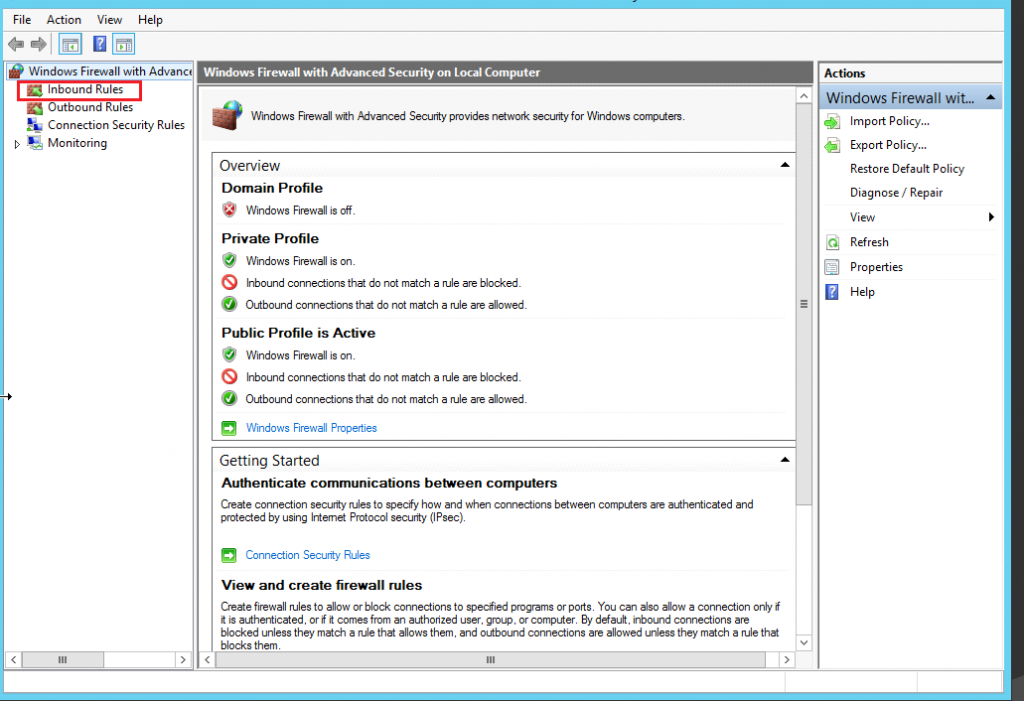Open the File menu

click(x=22, y=20)
